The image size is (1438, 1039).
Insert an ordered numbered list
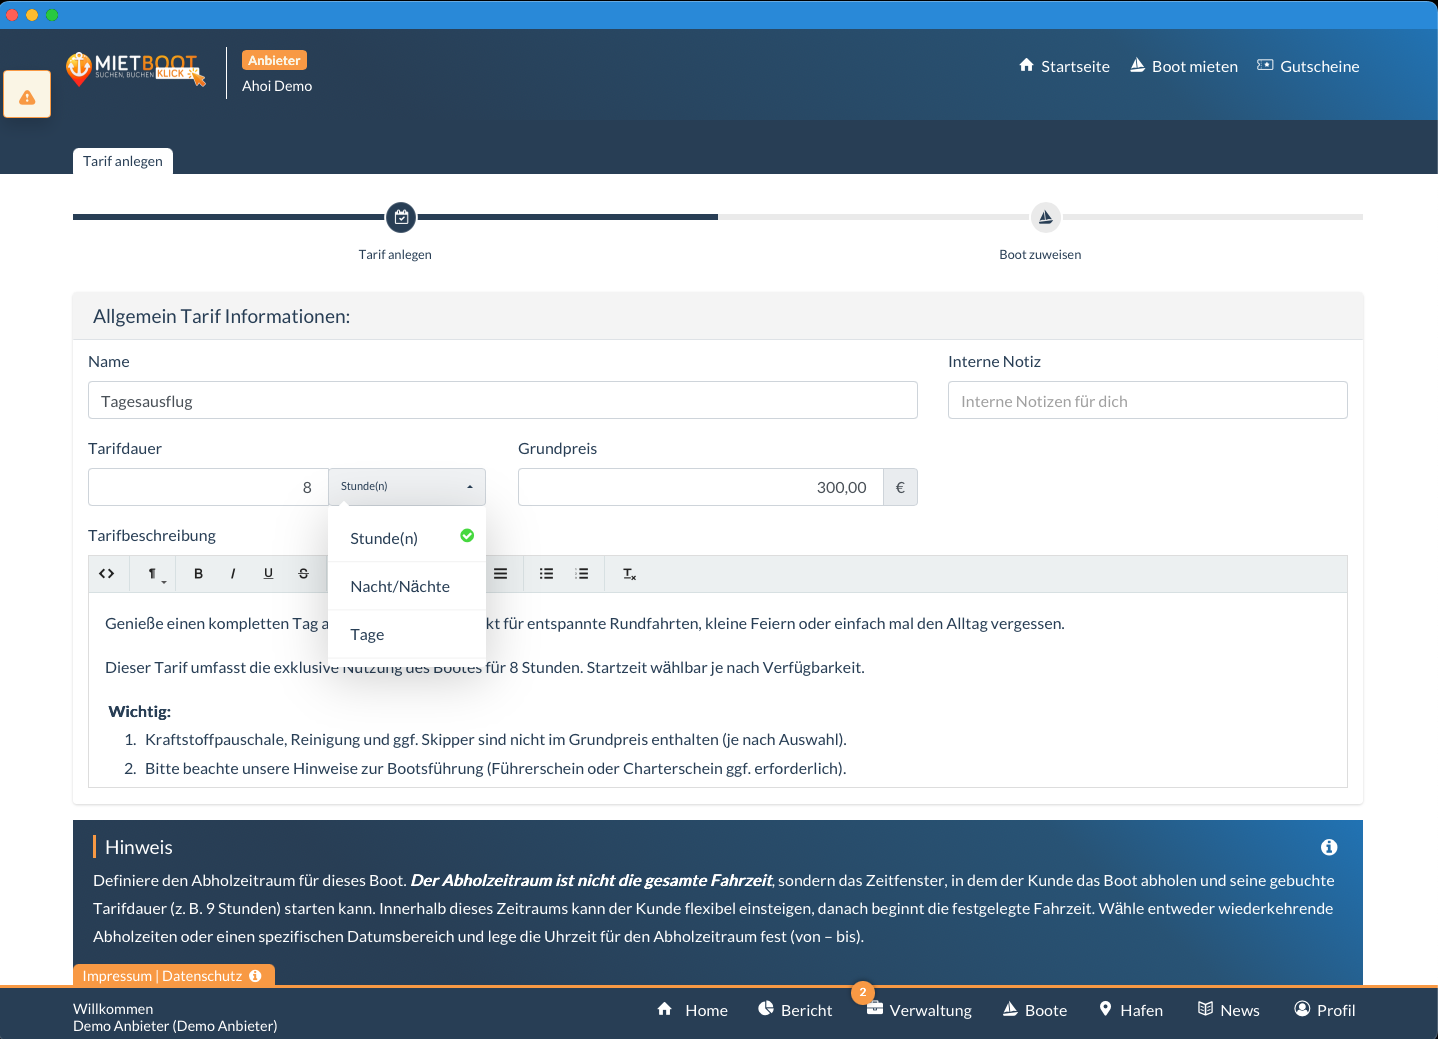coord(582,574)
